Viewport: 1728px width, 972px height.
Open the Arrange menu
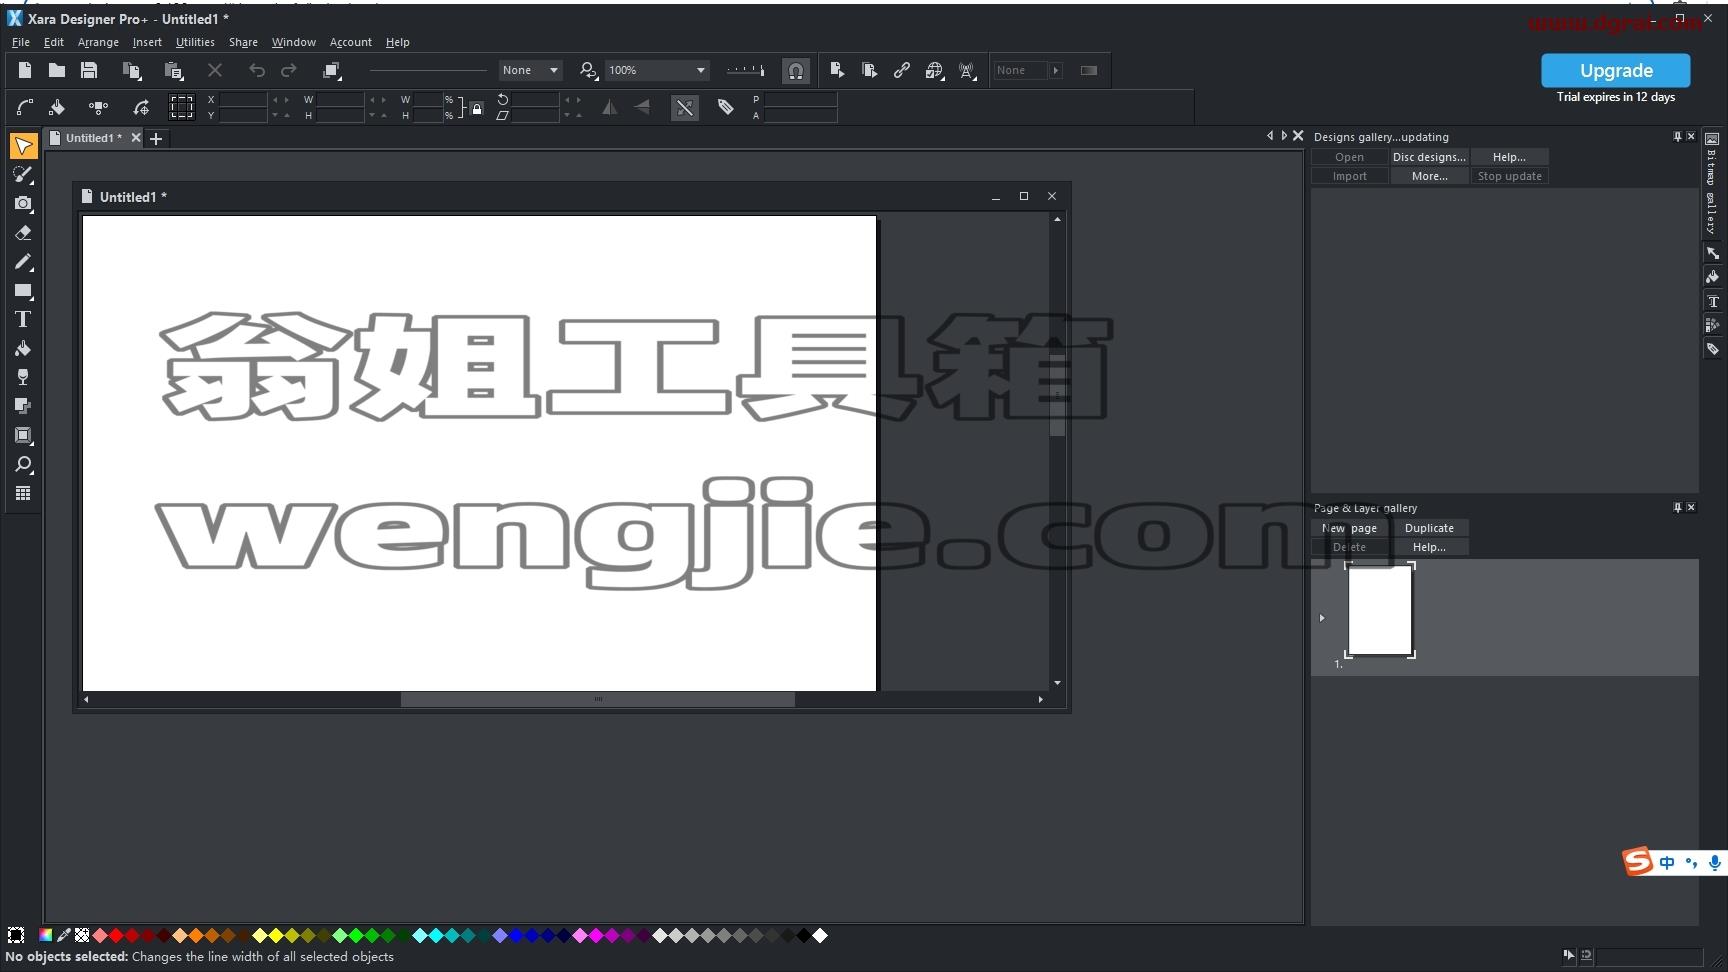98,42
